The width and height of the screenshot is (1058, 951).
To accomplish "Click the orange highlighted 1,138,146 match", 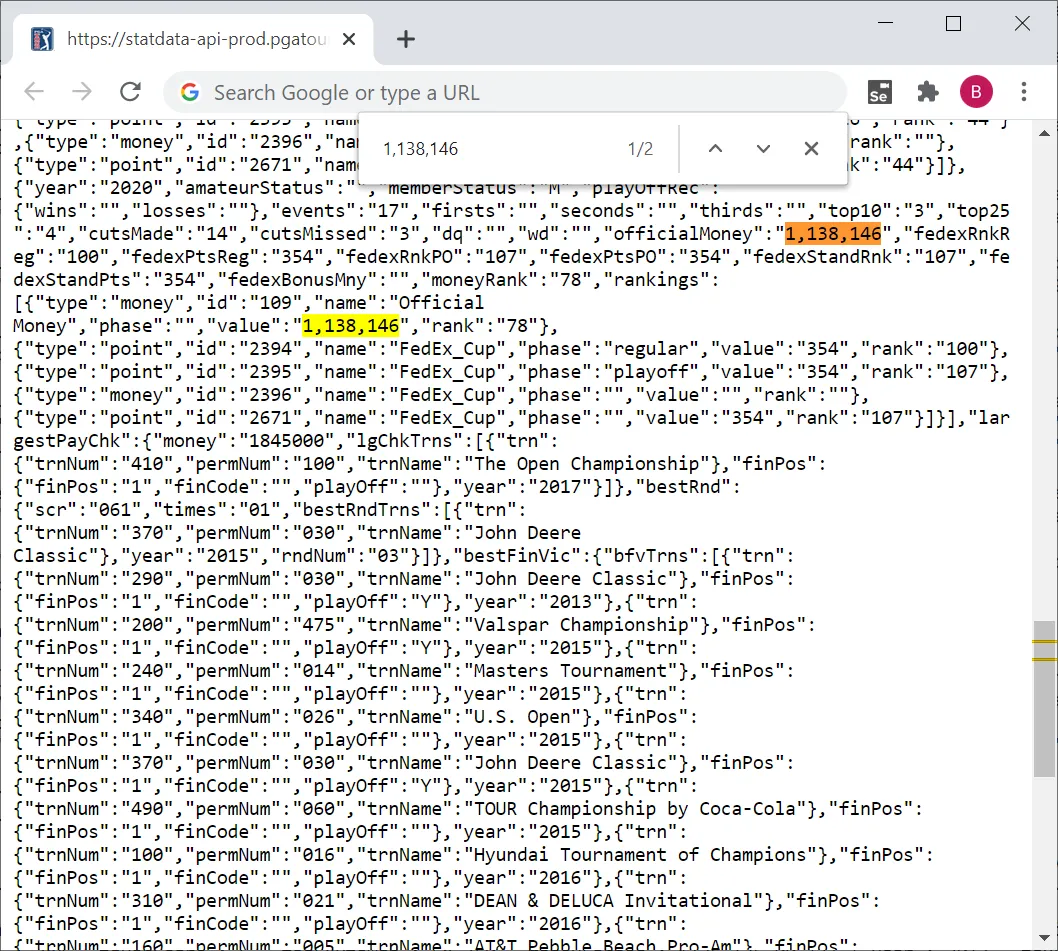I will coord(833,234).
